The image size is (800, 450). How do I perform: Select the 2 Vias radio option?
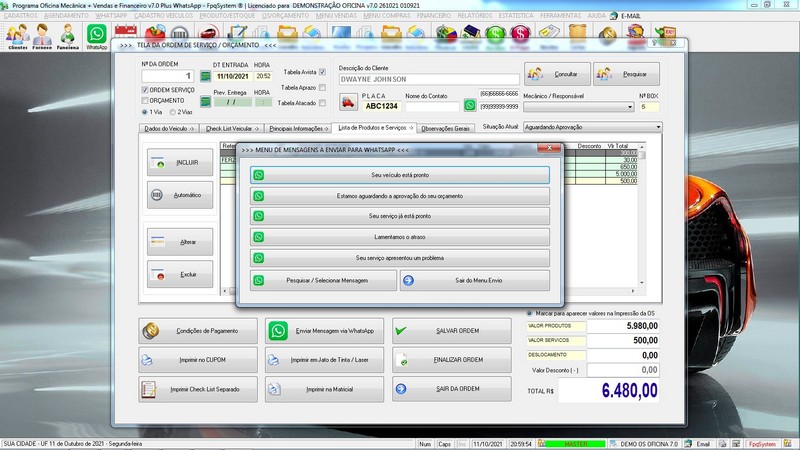click(173, 112)
